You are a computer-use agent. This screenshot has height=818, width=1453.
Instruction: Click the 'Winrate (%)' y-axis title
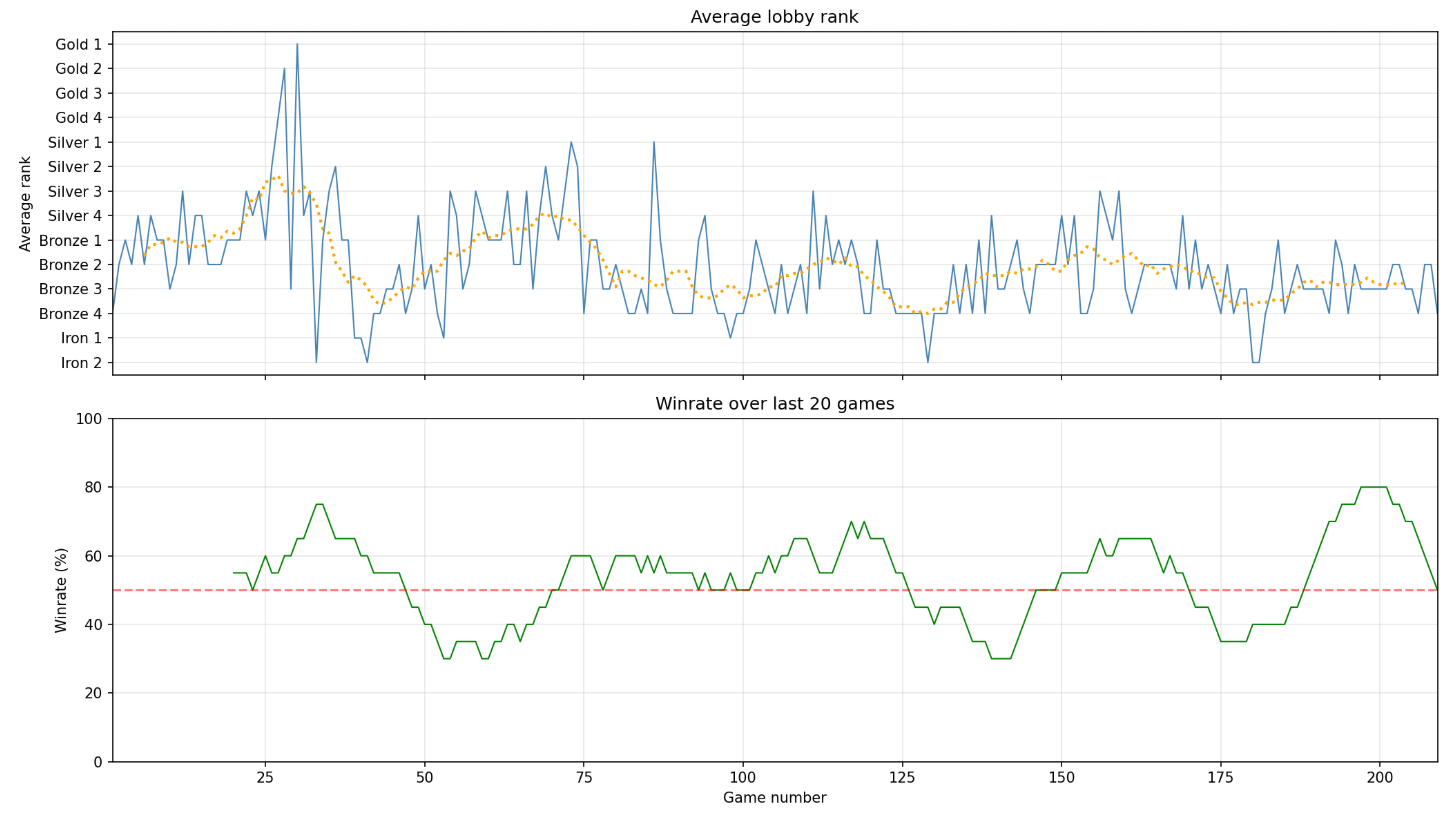coord(62,590)
